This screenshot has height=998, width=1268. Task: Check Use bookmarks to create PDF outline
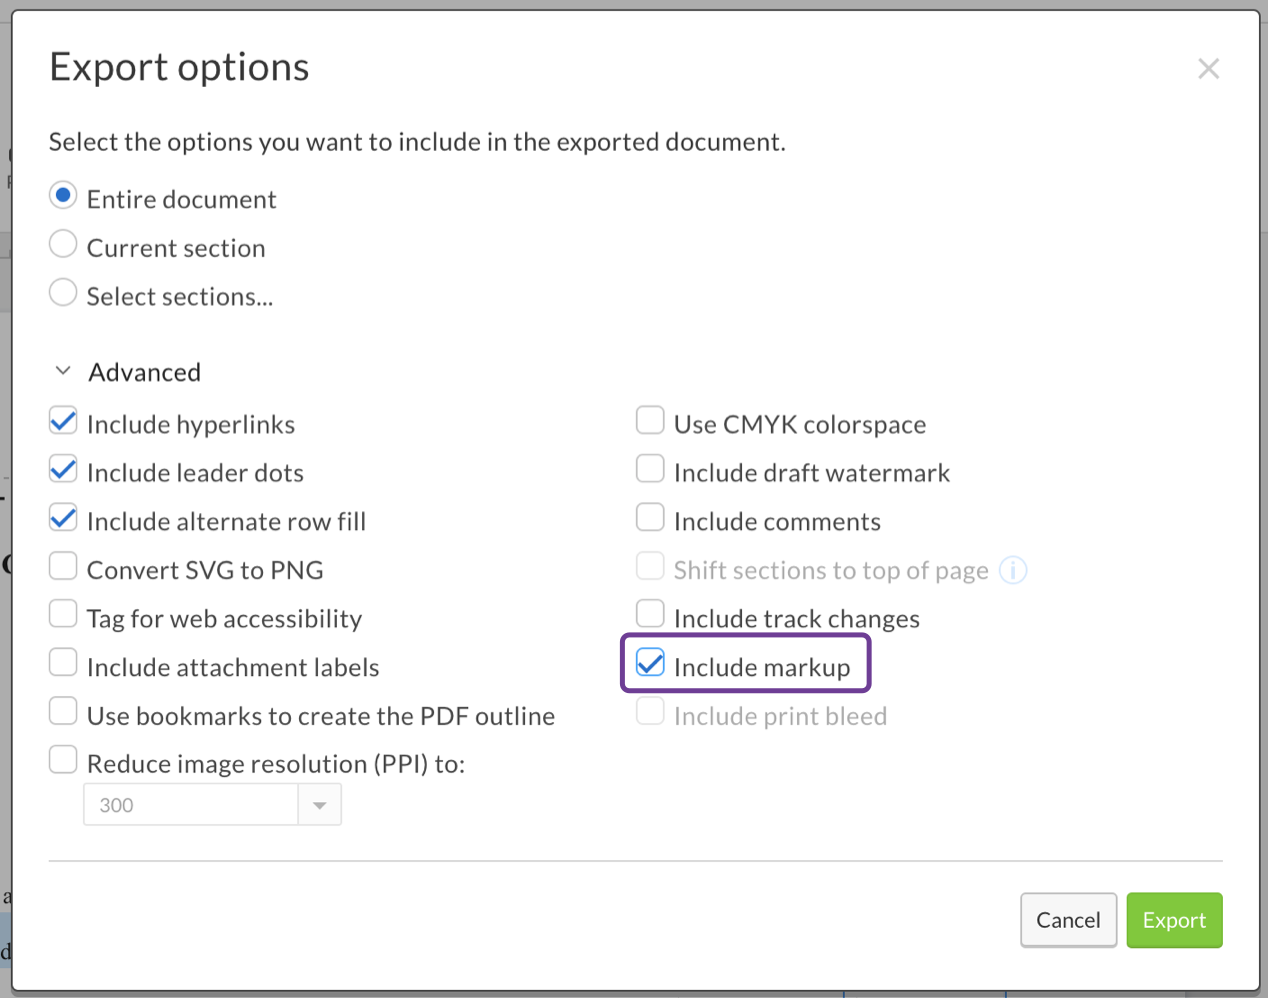click(x=63, y=712)
